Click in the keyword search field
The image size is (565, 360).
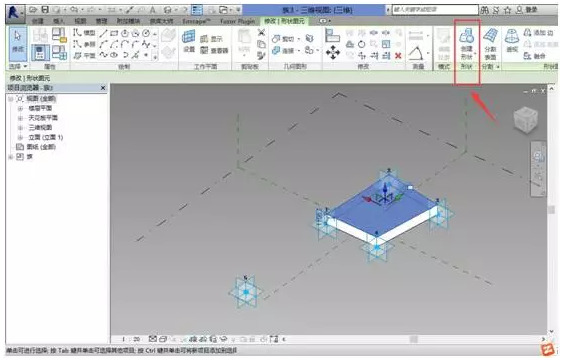(x=435, y=10)
